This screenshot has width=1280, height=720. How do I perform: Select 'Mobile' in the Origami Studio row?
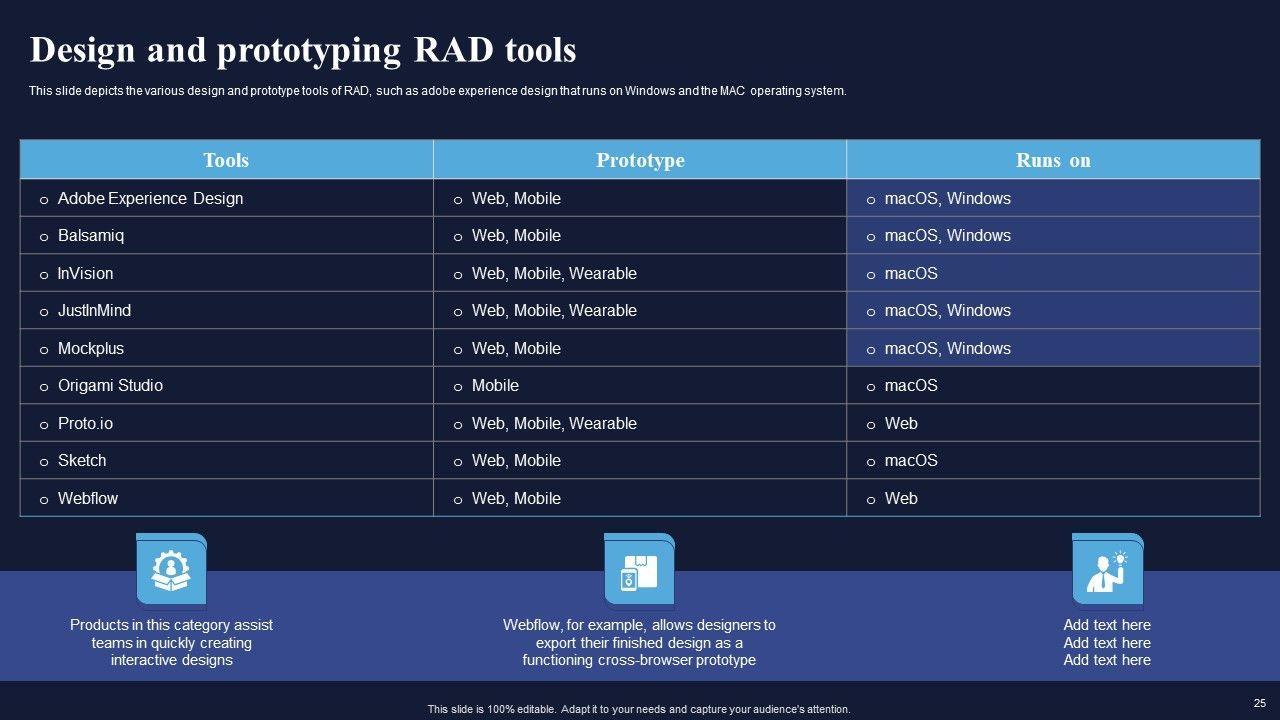495,386
